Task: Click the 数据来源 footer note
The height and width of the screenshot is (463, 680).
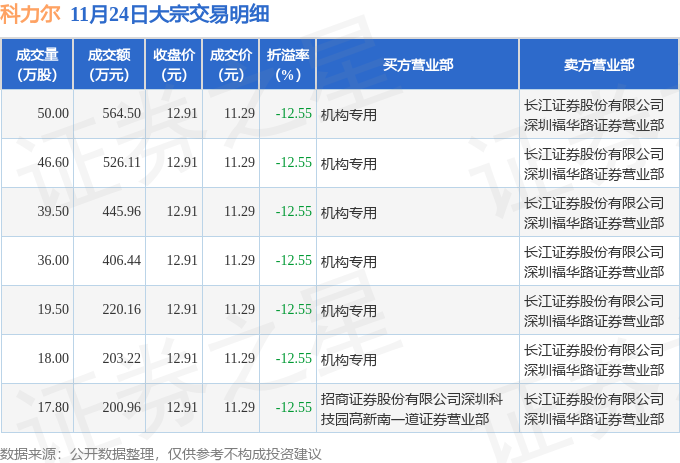Action: pos(161,454)
